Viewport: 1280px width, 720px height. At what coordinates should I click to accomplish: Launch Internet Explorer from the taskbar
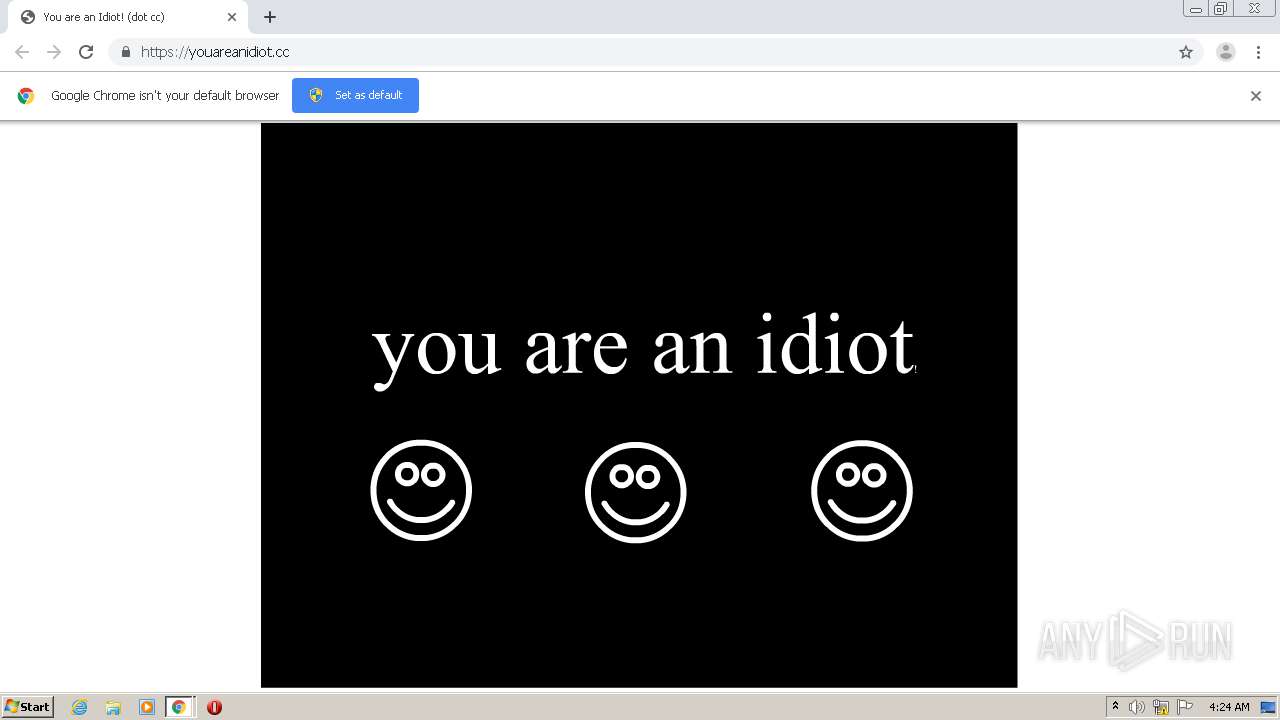click(x=80, y=707)
